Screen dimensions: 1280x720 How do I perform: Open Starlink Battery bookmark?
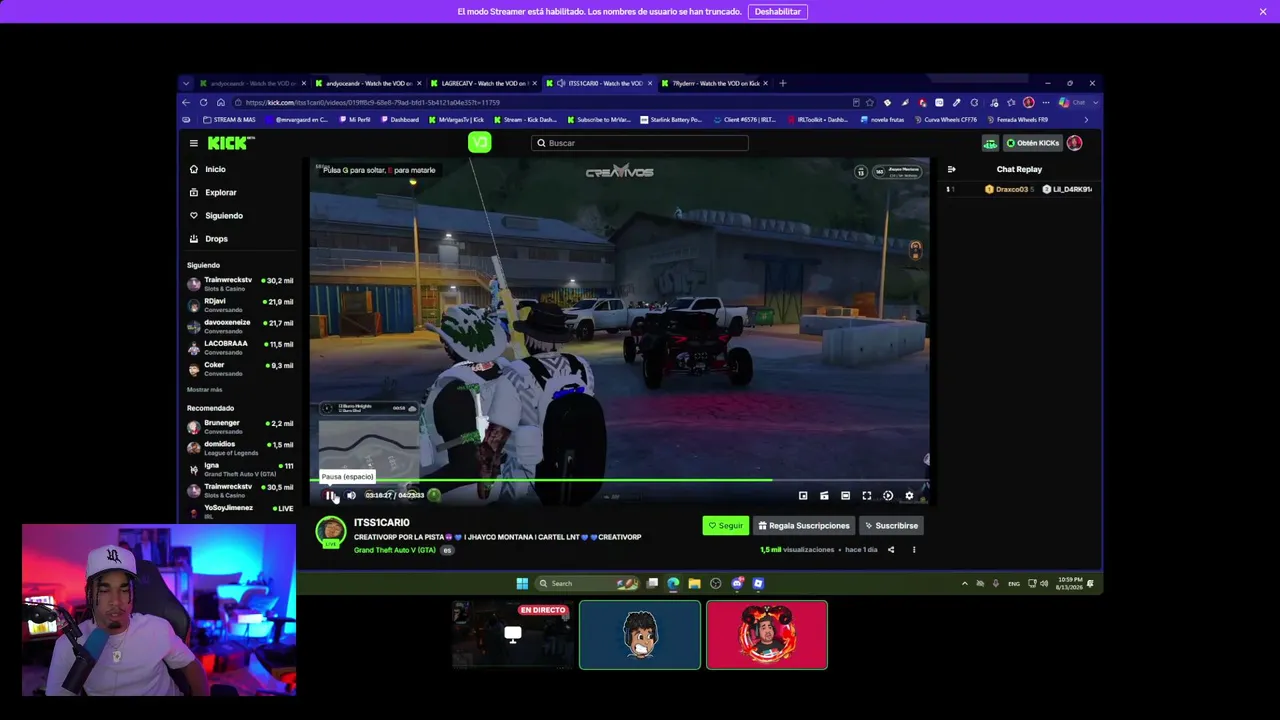(671, 120)
